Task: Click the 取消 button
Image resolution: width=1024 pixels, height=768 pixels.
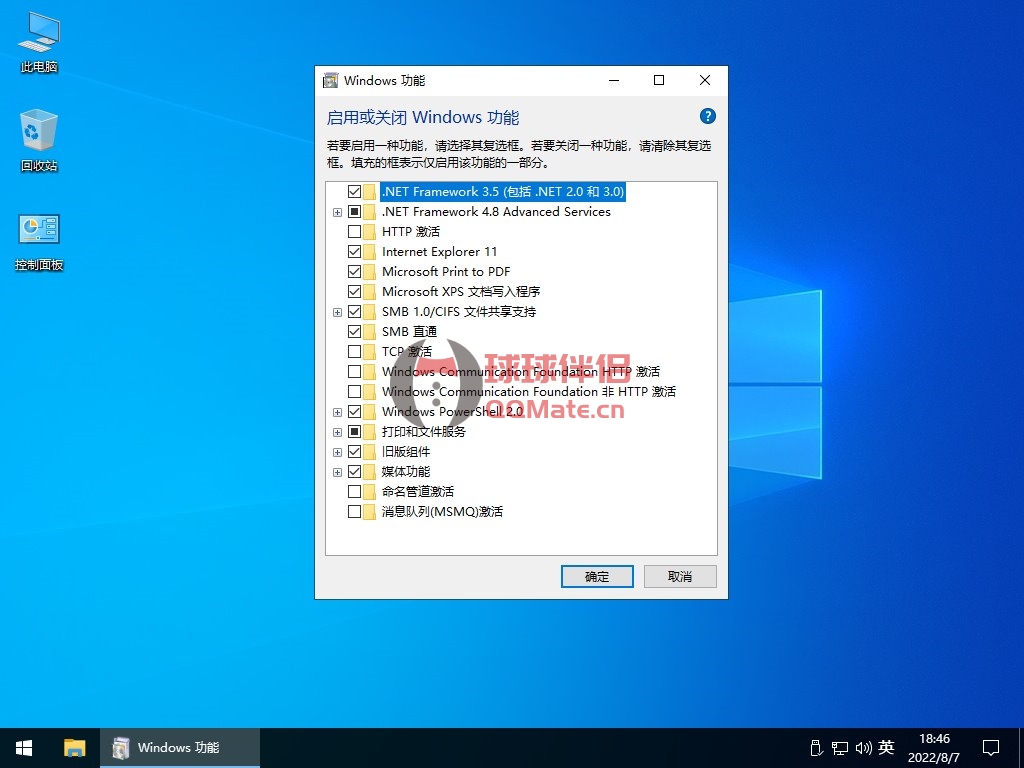Action: coord(680,576)
